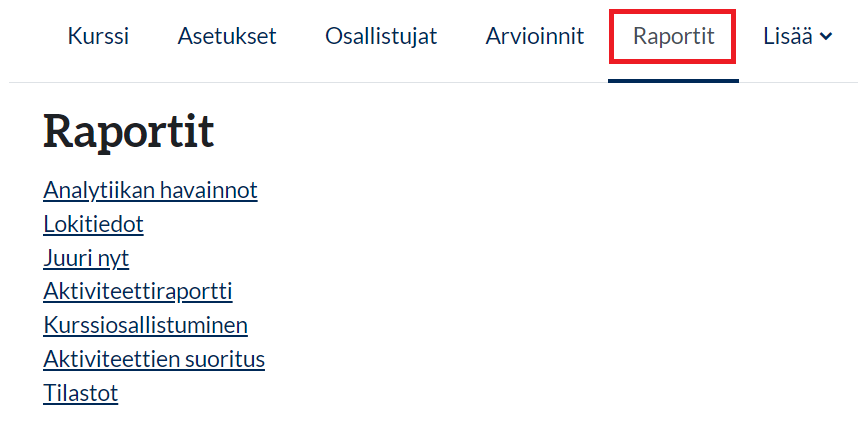Open the Aktiviteettien suoritus link
The height and width of the screenshot is (424, 858).
(154, 359)
